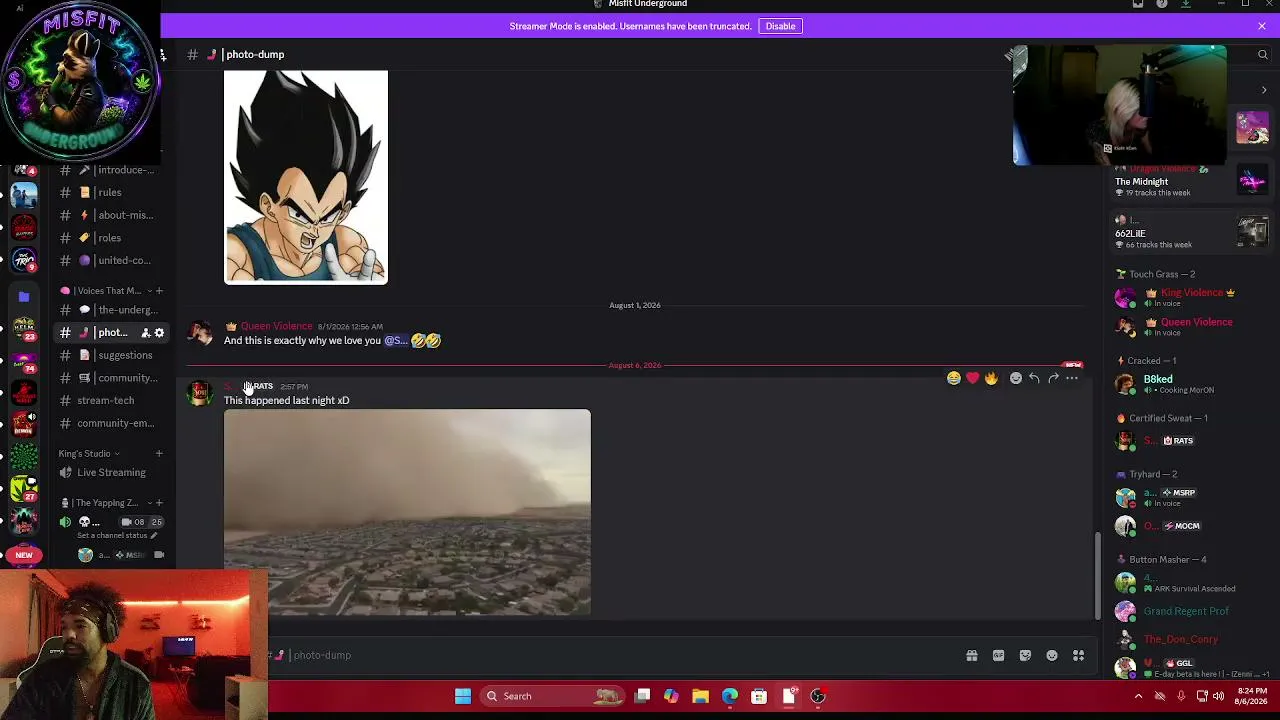Open the green cannabis server with 27 badge

pyautogui.click(x=24, y=488)
